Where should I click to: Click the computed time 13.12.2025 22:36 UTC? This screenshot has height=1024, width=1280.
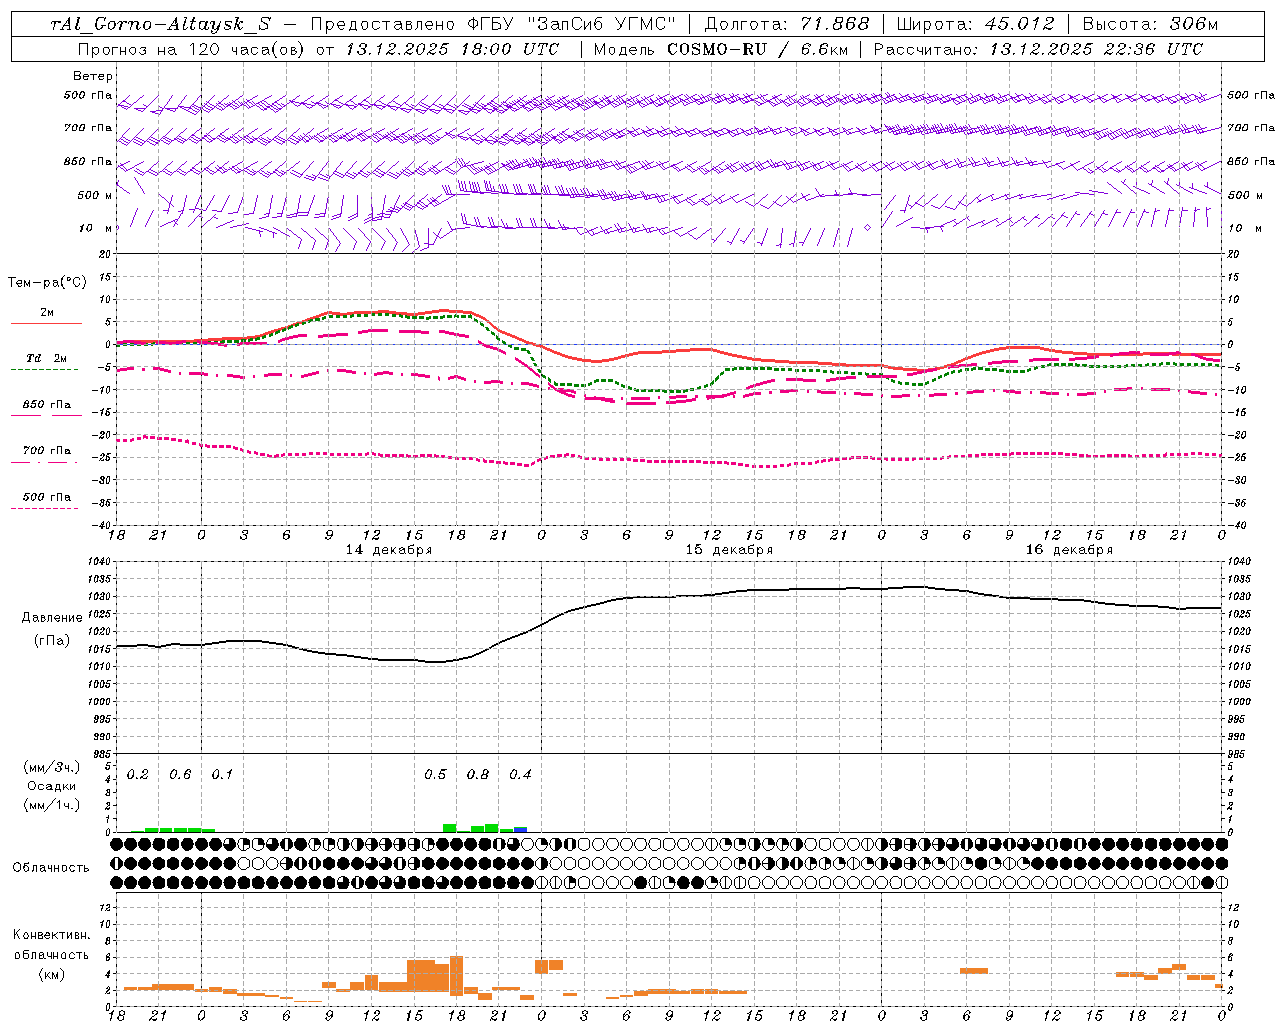coord(1096,49)
